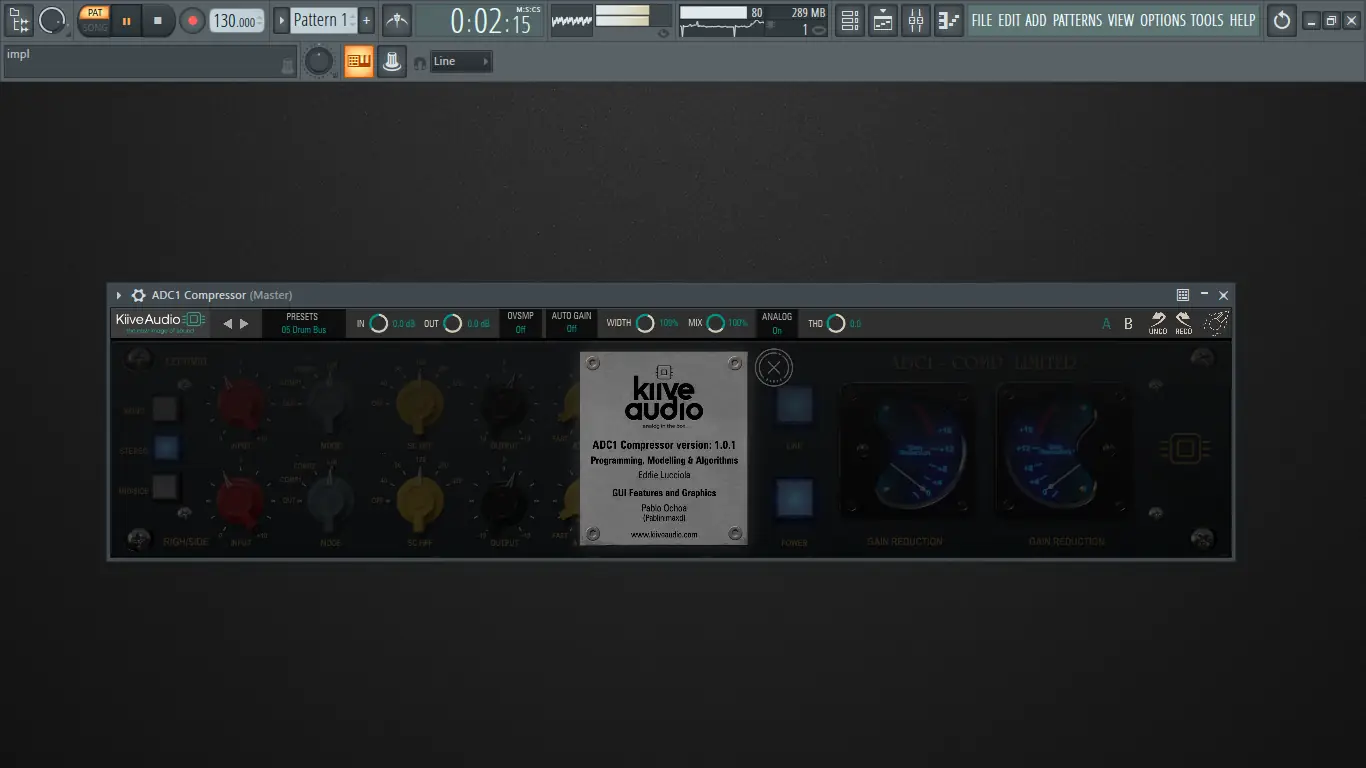Click the dimmed STEREO mode button
This screenshot has width=1366, height=768.
pos(165,449)
